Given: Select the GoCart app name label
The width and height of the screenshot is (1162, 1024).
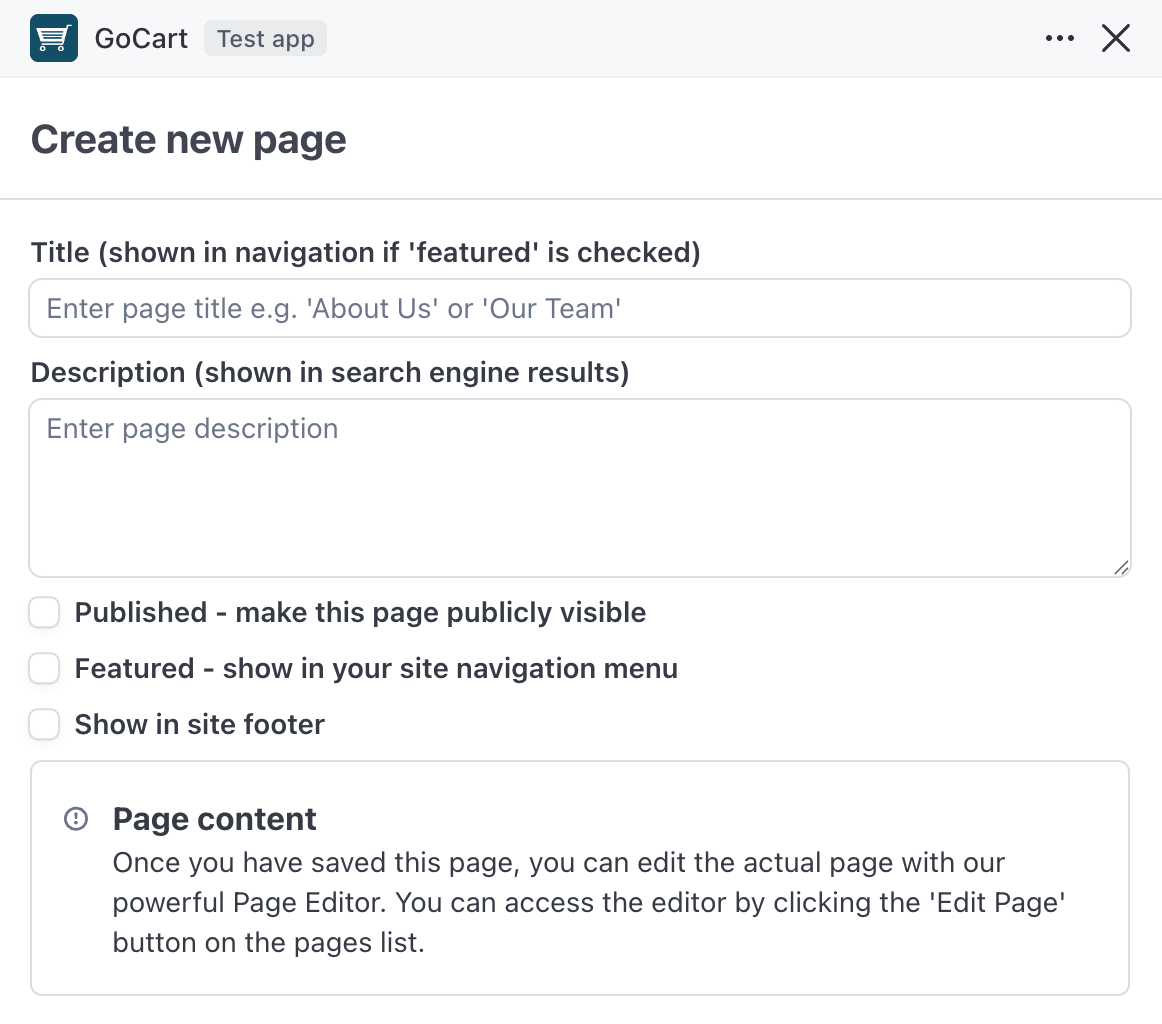Looking at the screenshot, I should click(x=140, y=38).
